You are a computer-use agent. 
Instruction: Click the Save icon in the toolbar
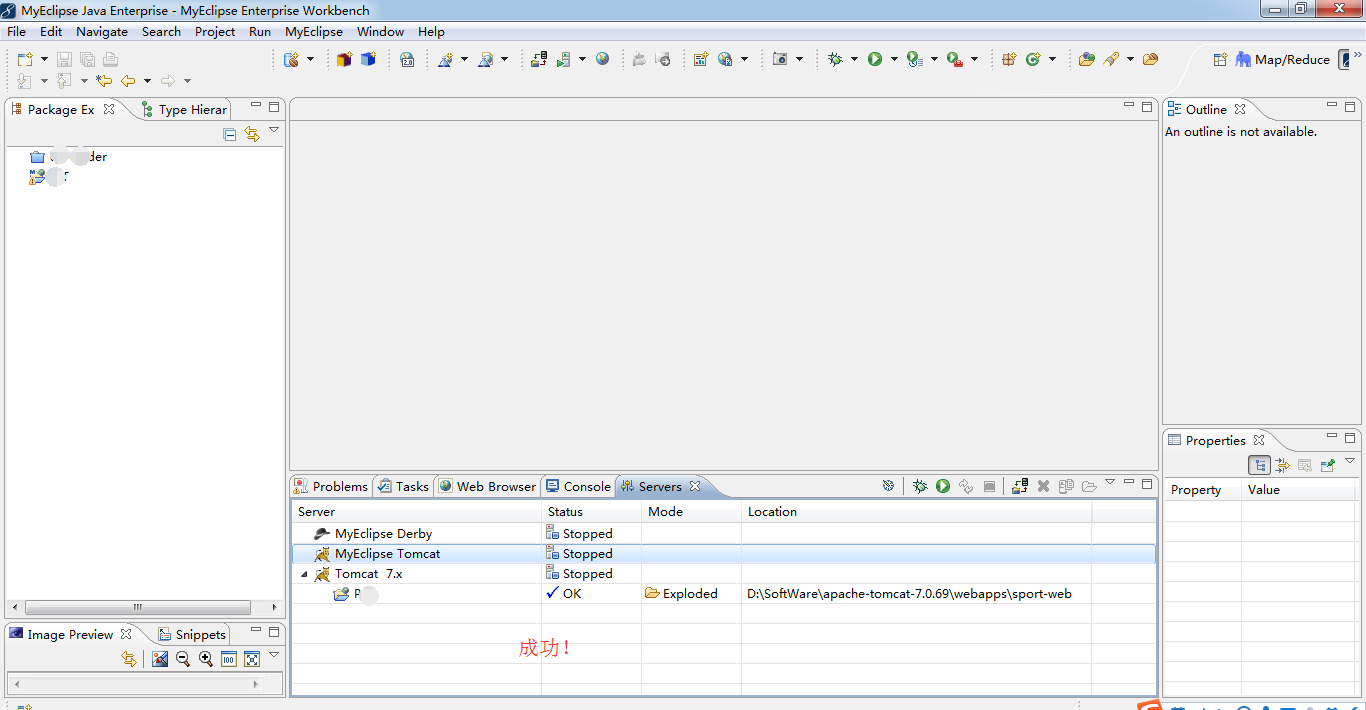[x=64, y=60]
